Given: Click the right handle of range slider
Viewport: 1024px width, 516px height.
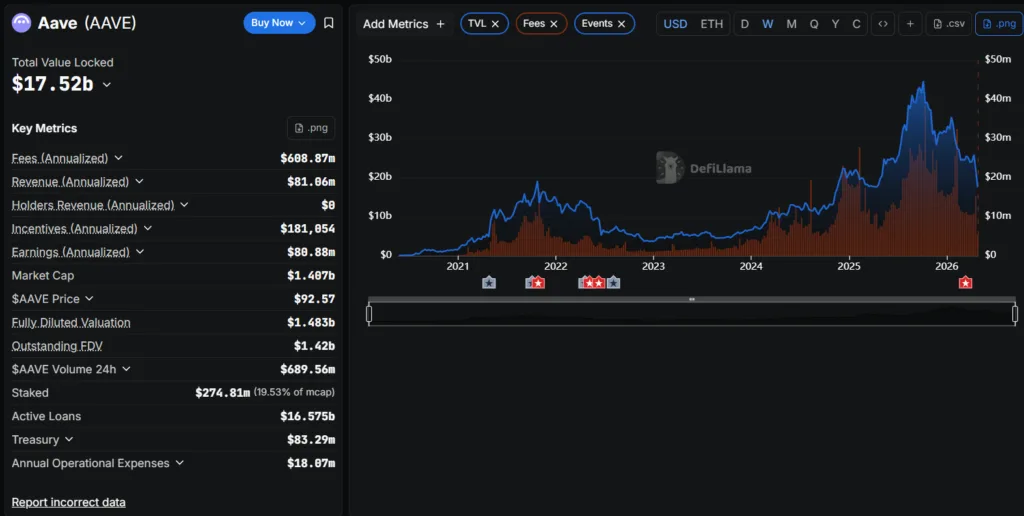Looking at the screenshot, I should 1015,314.
